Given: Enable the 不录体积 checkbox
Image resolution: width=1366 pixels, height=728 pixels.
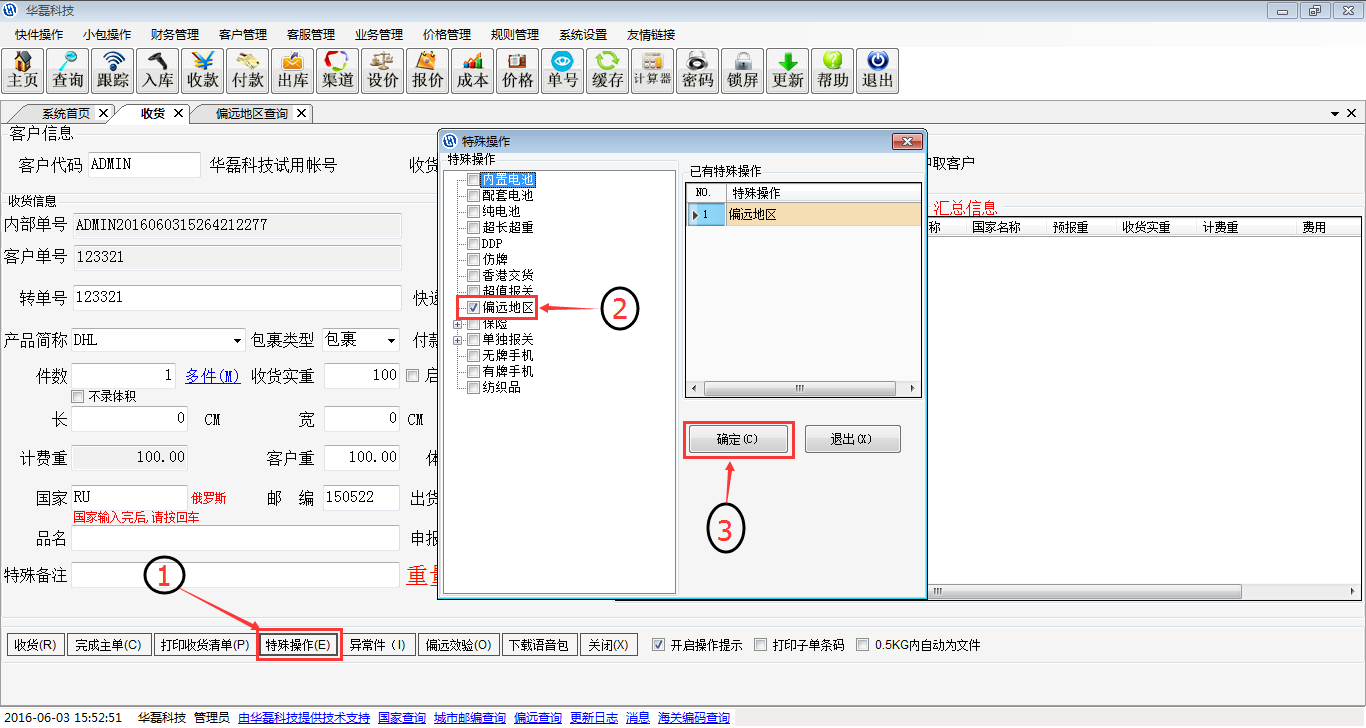Looking at the screenshot, I should [x=78, y=397].
